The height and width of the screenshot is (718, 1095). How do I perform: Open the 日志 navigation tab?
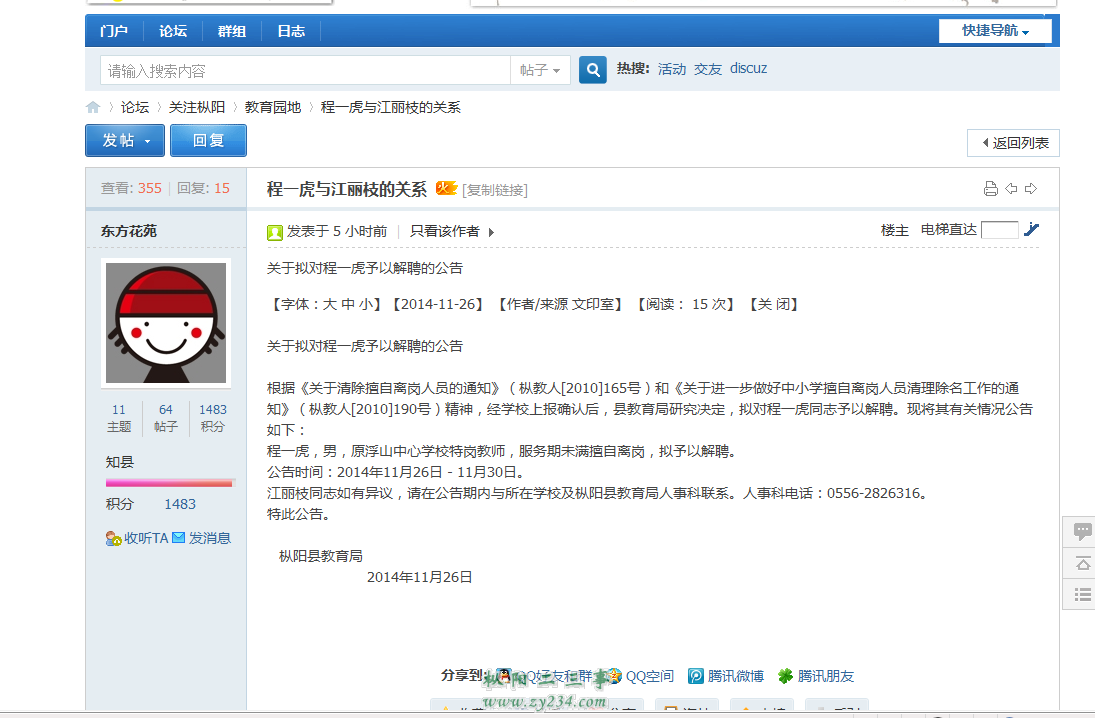tap(291, 31)
